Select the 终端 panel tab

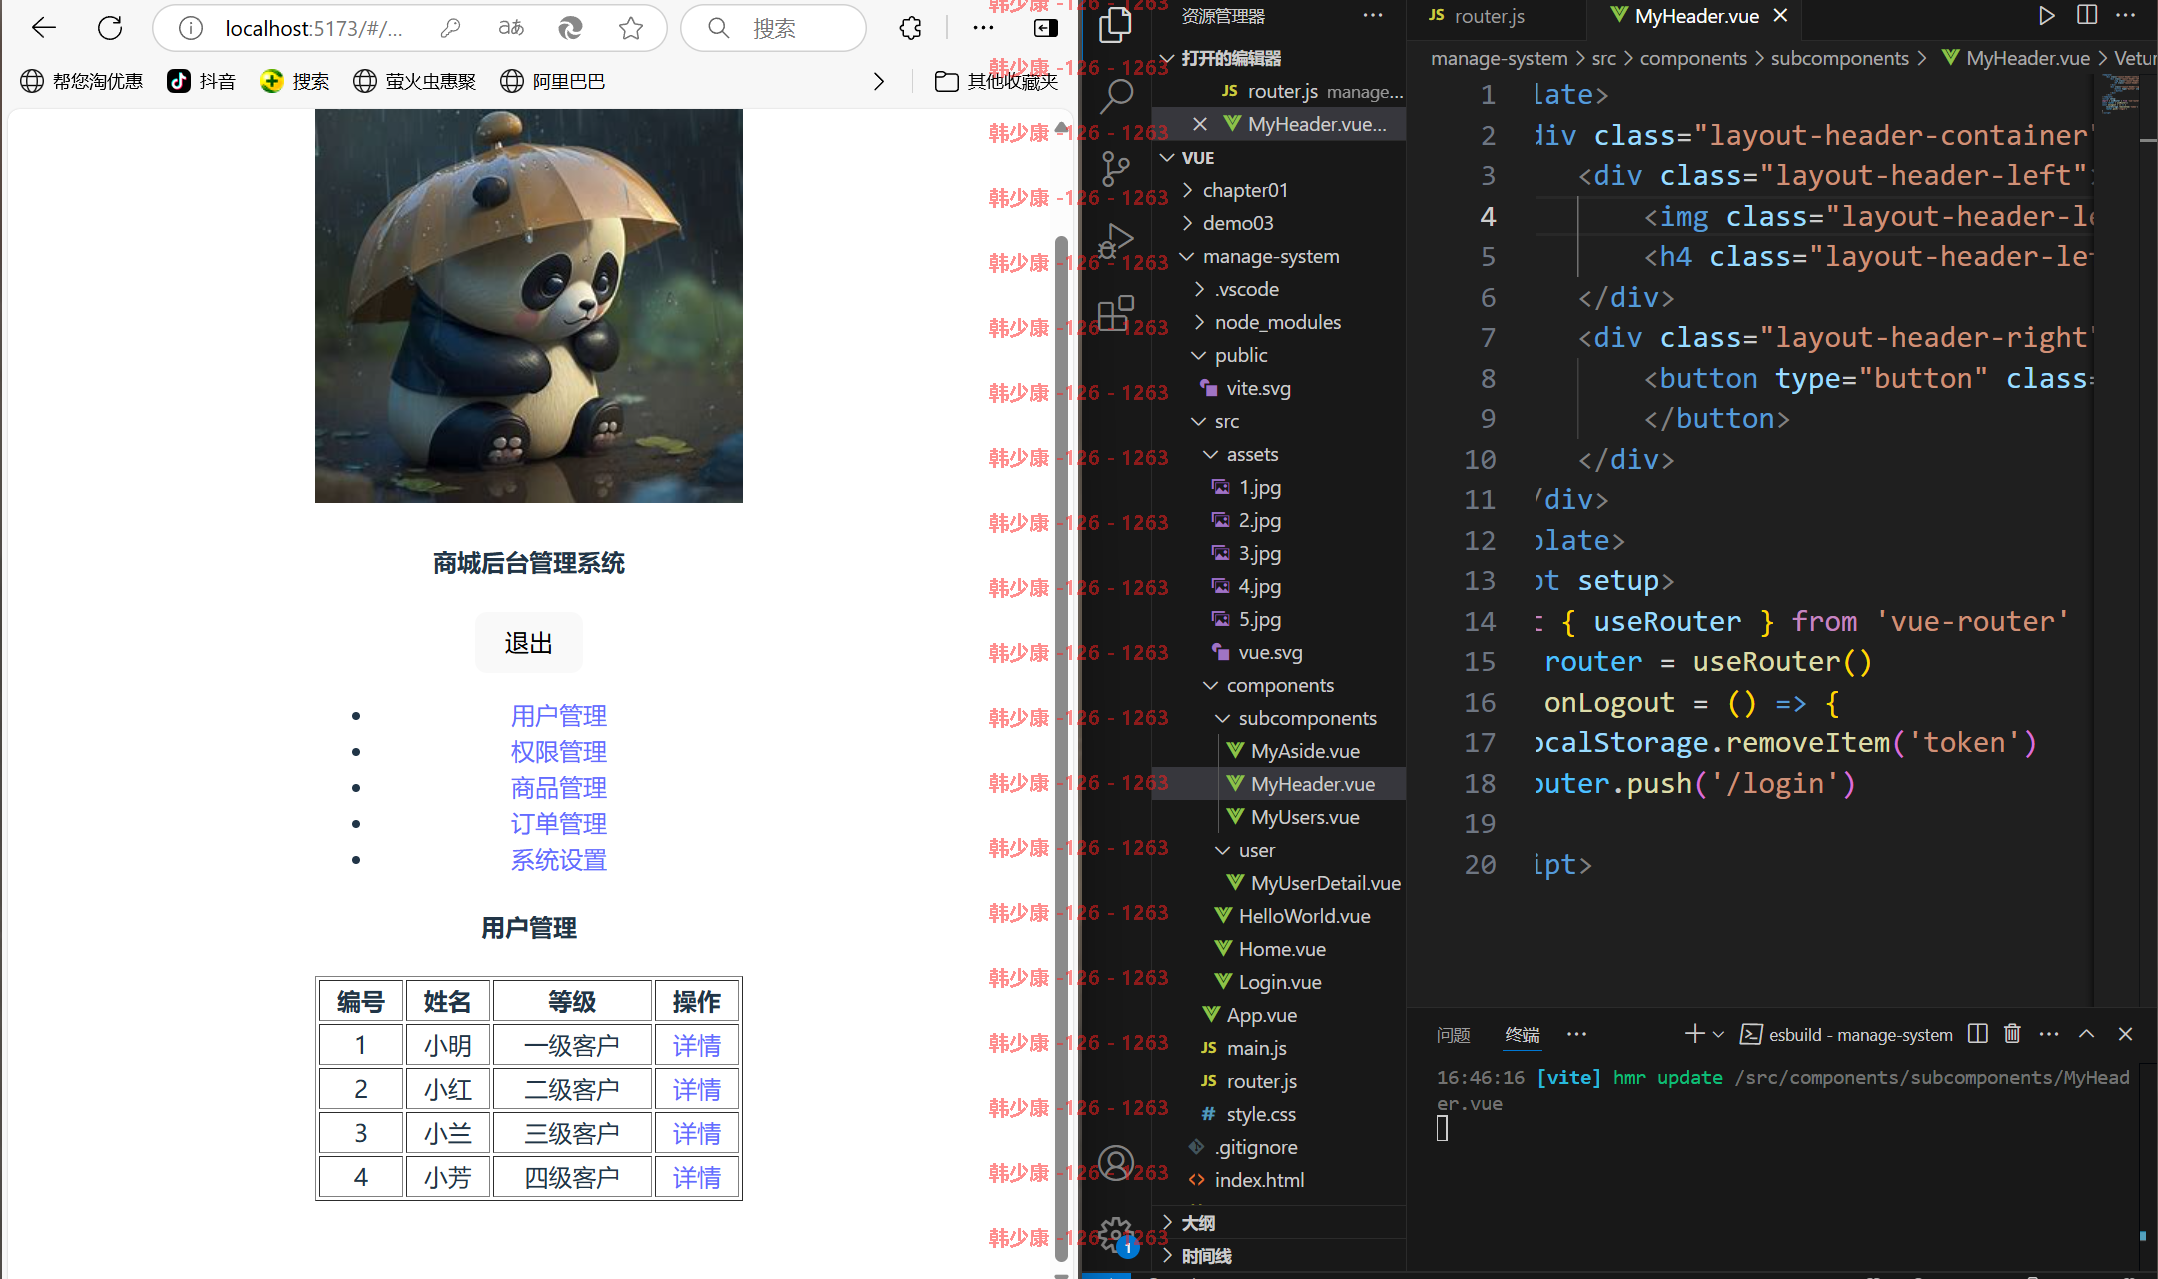point(1522,1035)
